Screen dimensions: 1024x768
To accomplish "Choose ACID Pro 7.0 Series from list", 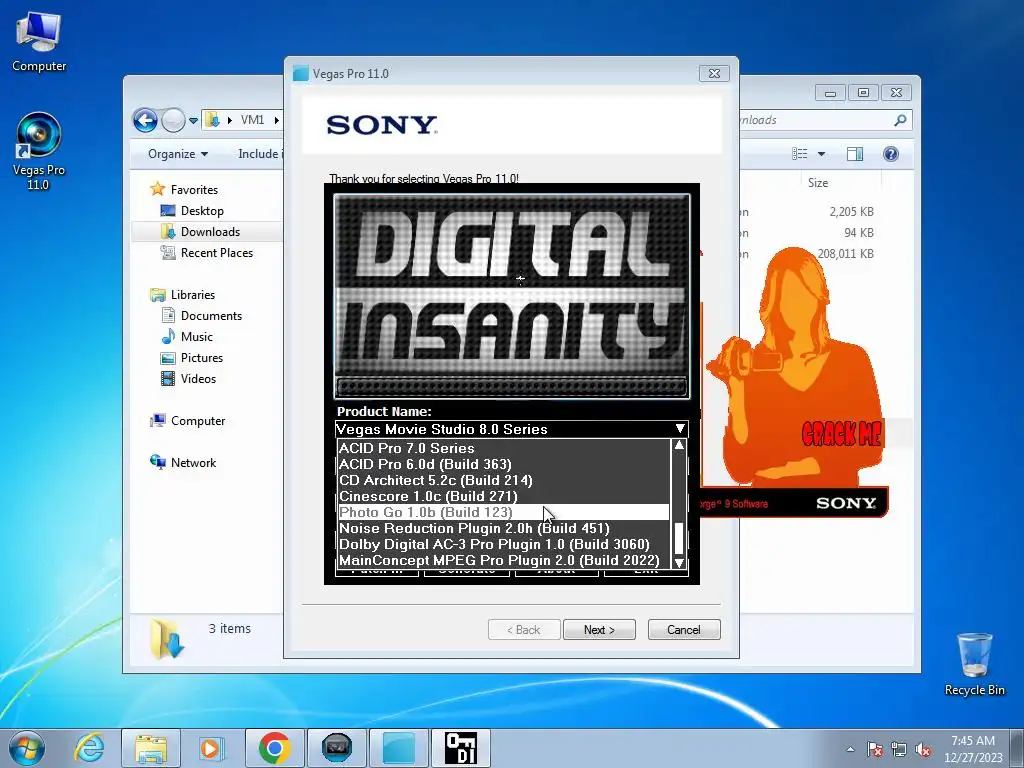I will pos(504,448).
